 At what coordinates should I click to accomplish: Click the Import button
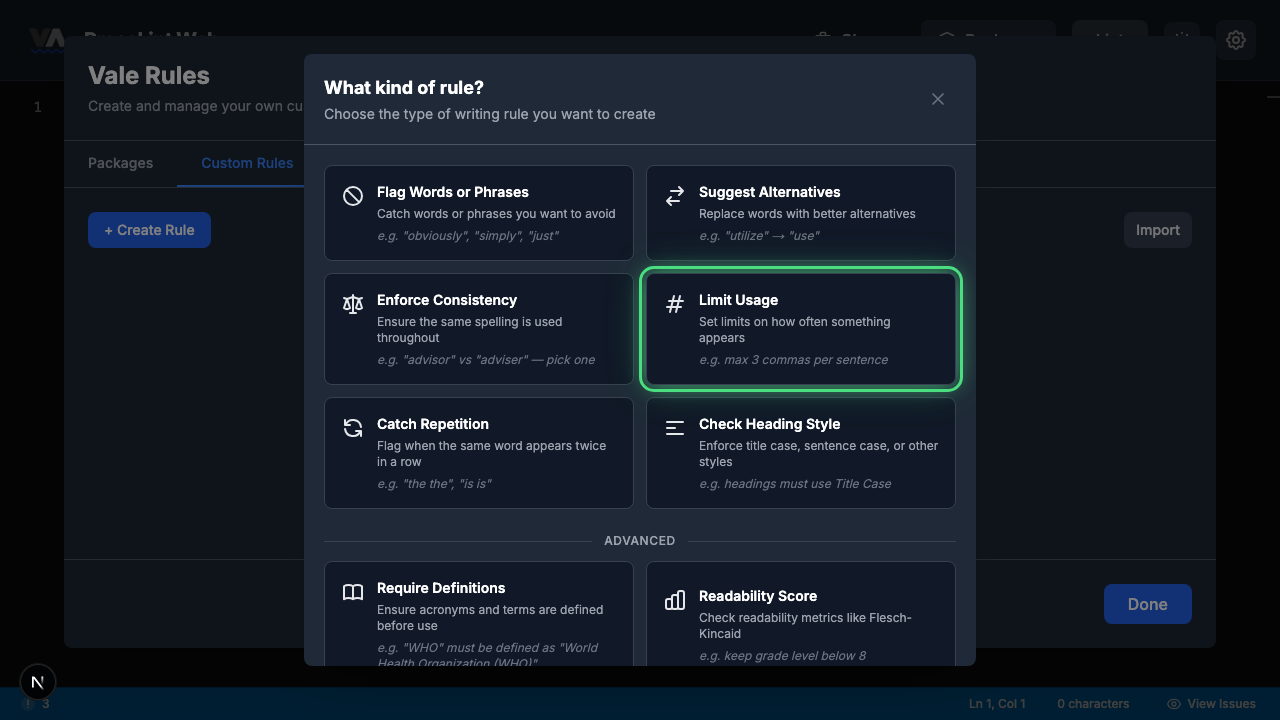(x=1157, y=230)
